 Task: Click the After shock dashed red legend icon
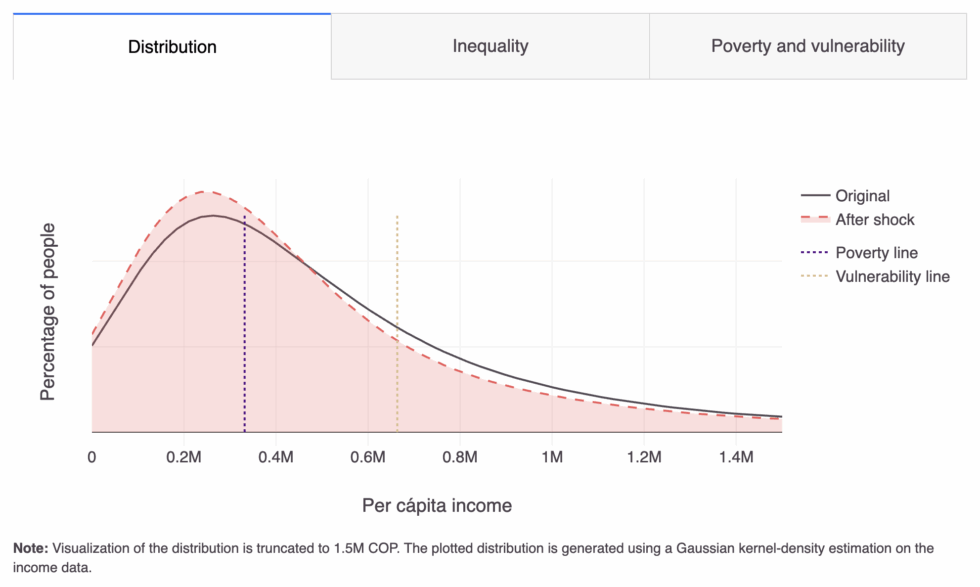pos(815,219)
